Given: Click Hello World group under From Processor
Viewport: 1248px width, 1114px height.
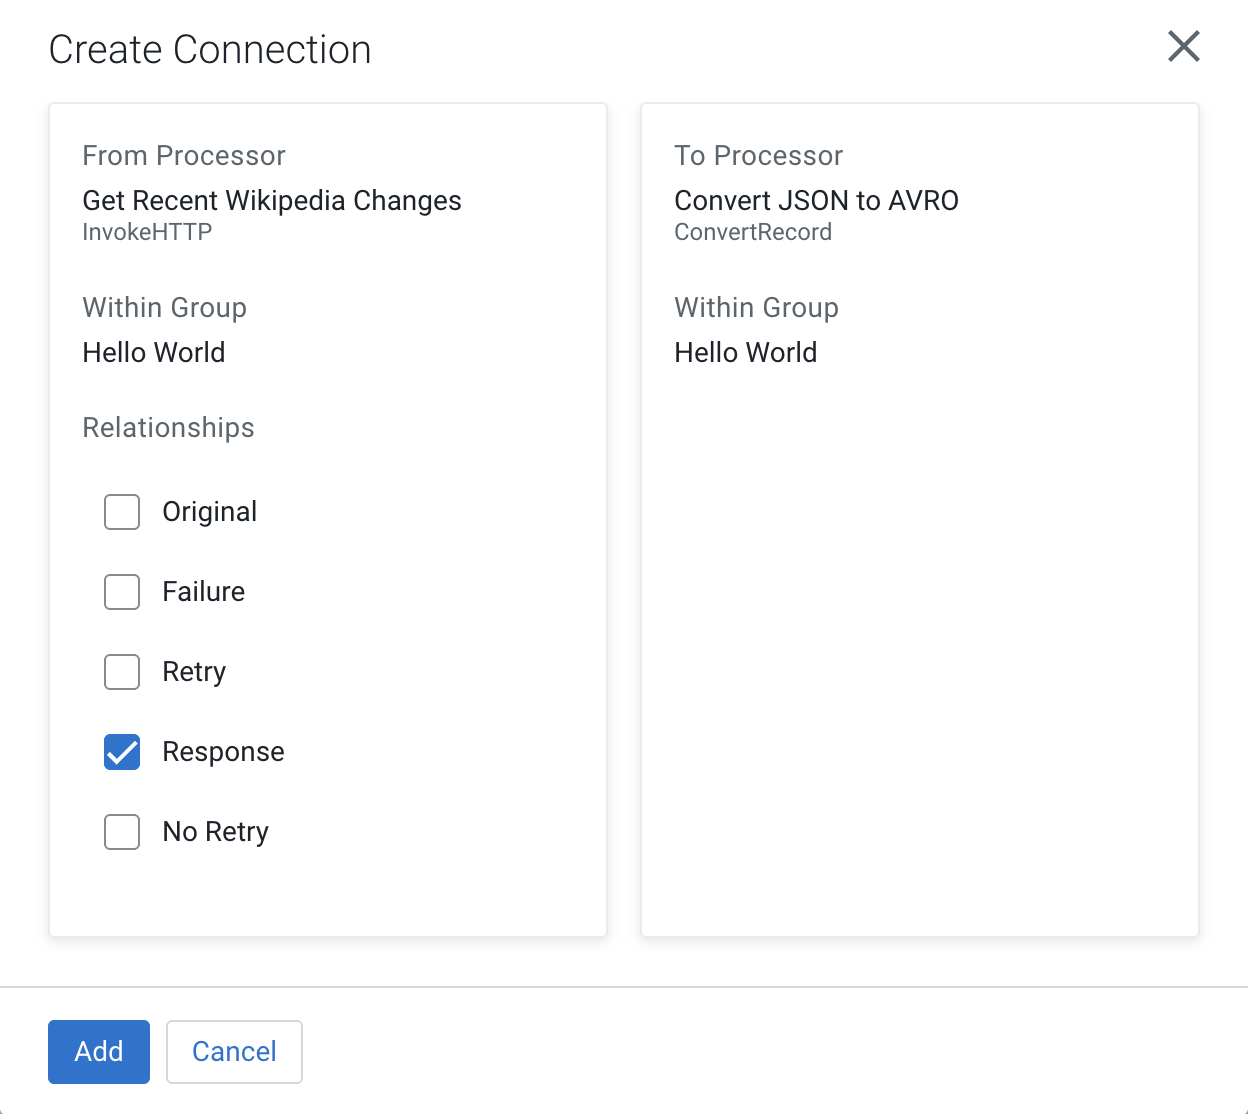Looking at the screenshot, I should (153, 353).
